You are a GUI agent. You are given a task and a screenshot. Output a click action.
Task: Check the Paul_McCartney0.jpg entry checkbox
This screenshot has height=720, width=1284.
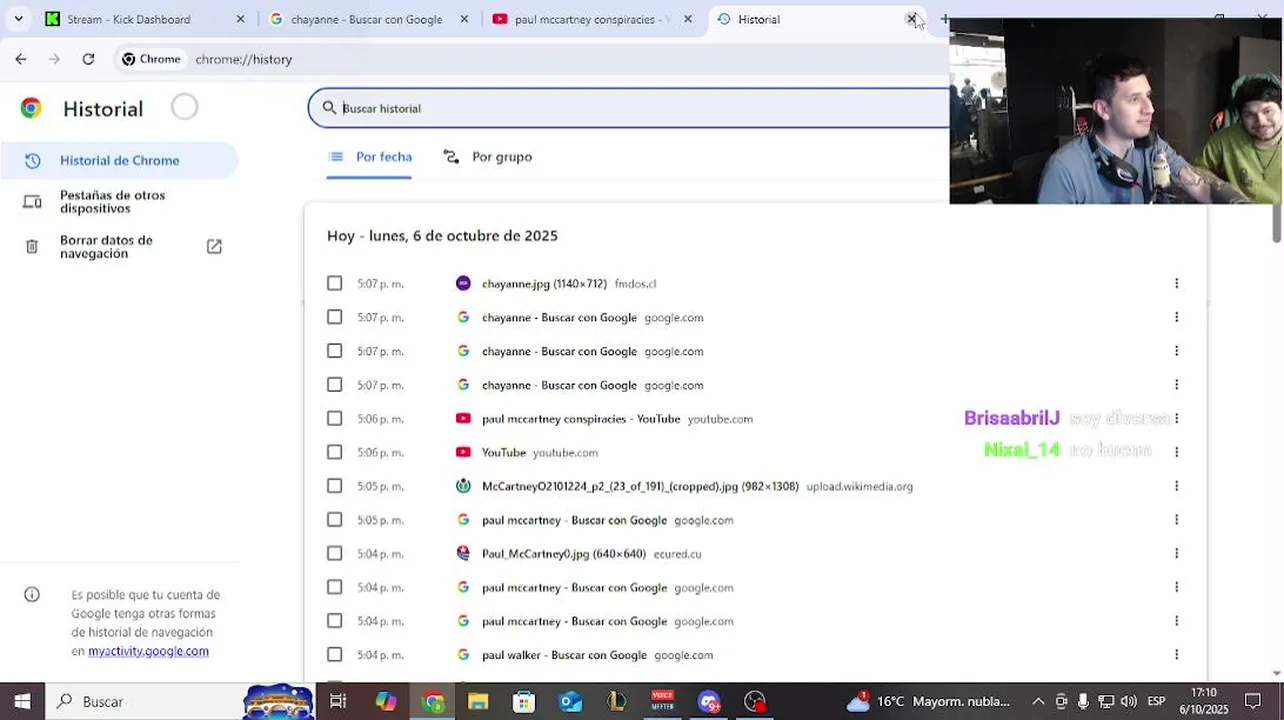point(334,553)
